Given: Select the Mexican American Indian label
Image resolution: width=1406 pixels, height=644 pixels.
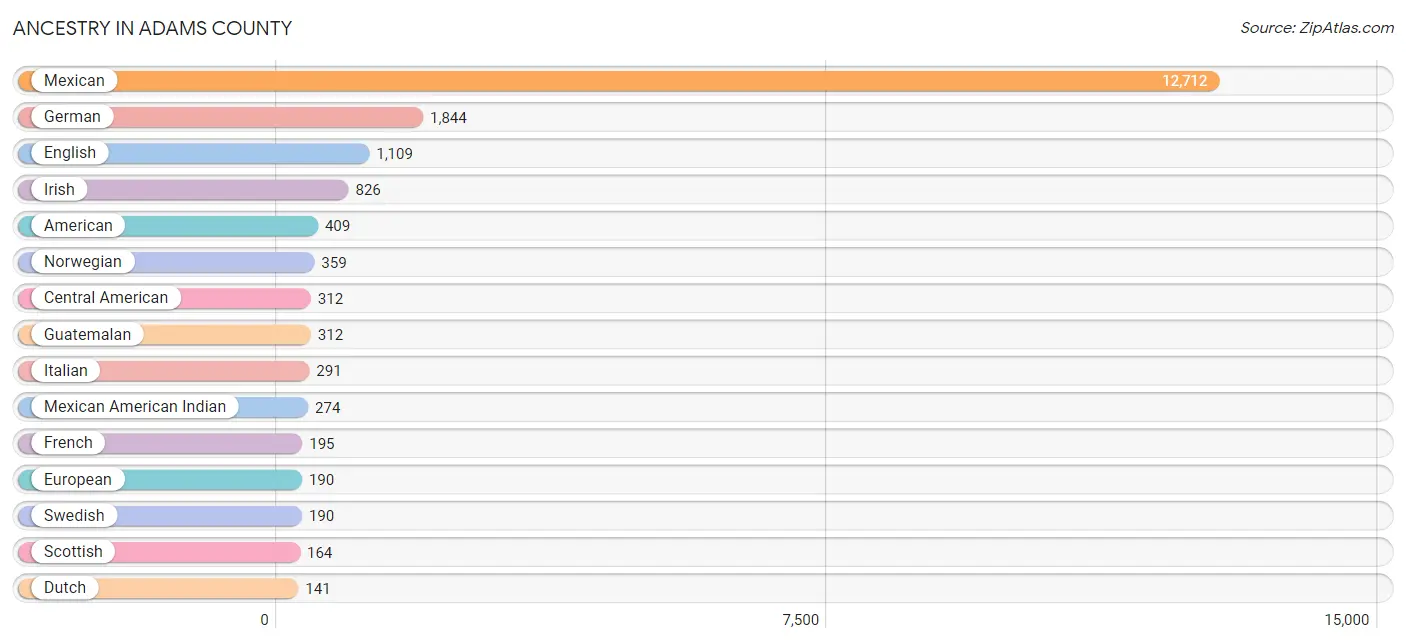Looking at the screenshot, I should point(135,407).
